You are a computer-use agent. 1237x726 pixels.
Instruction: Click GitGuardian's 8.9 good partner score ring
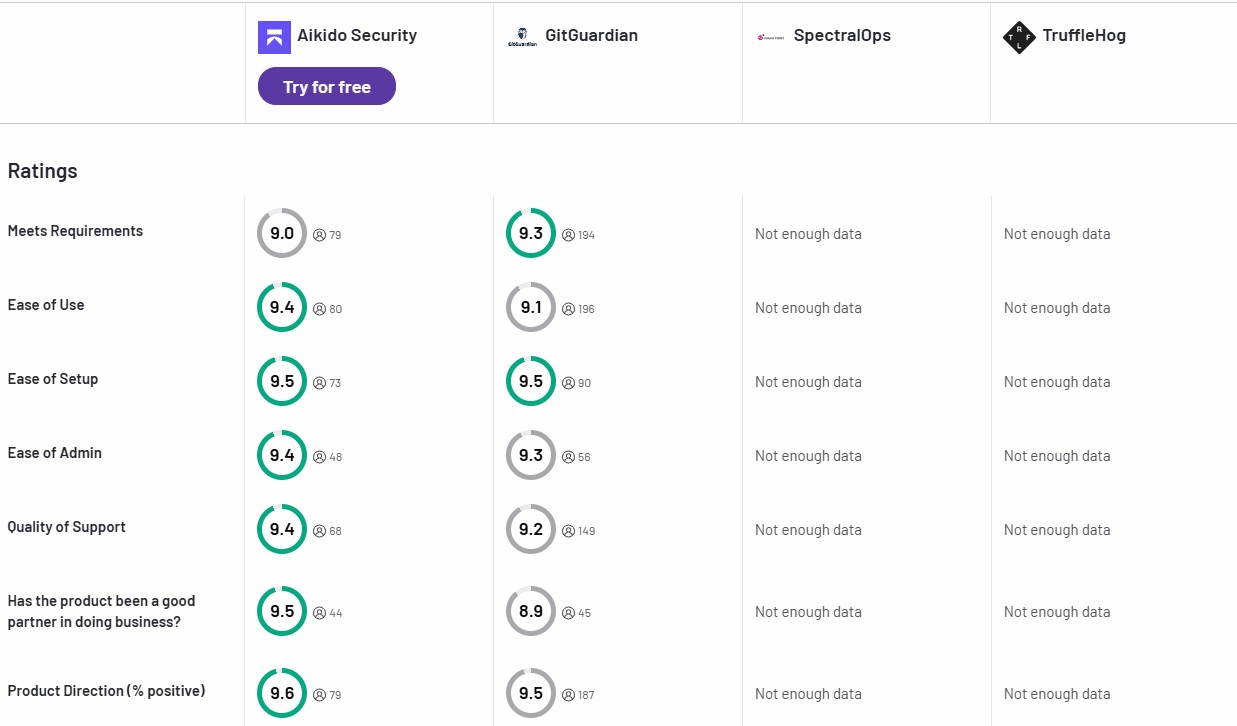click(531, 611)
